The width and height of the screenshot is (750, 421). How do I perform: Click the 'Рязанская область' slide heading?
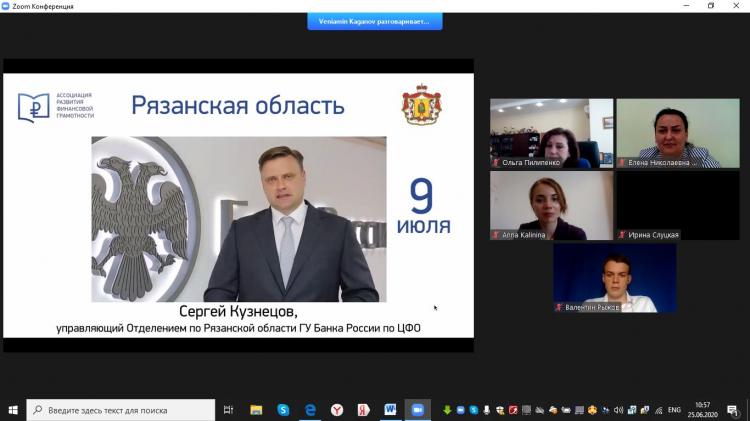click(x=238, y=106)
